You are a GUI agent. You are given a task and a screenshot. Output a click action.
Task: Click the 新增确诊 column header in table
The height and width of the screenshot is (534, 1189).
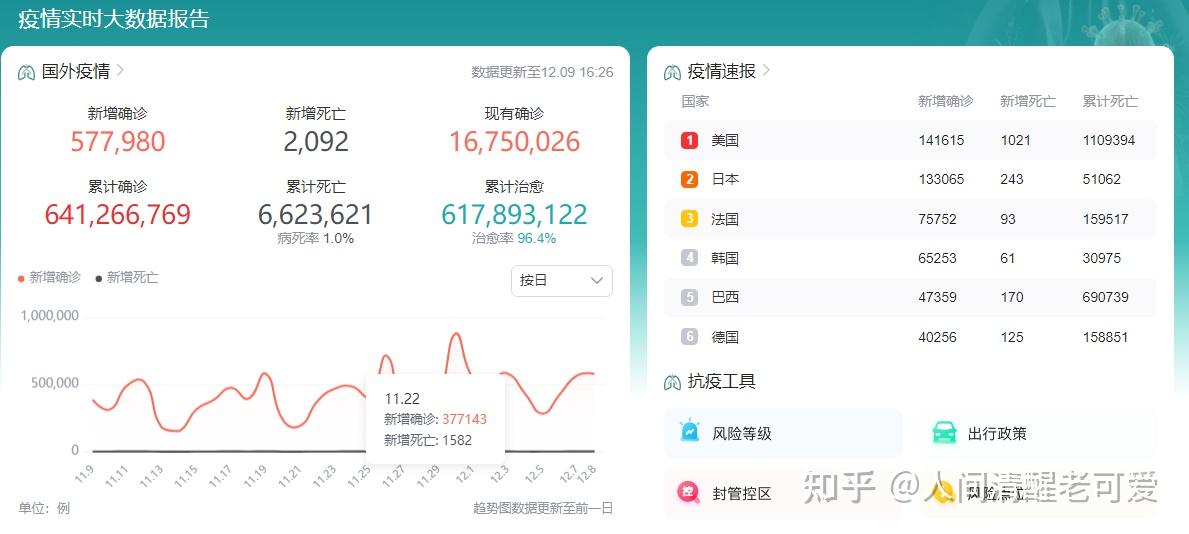coord(946,101)
